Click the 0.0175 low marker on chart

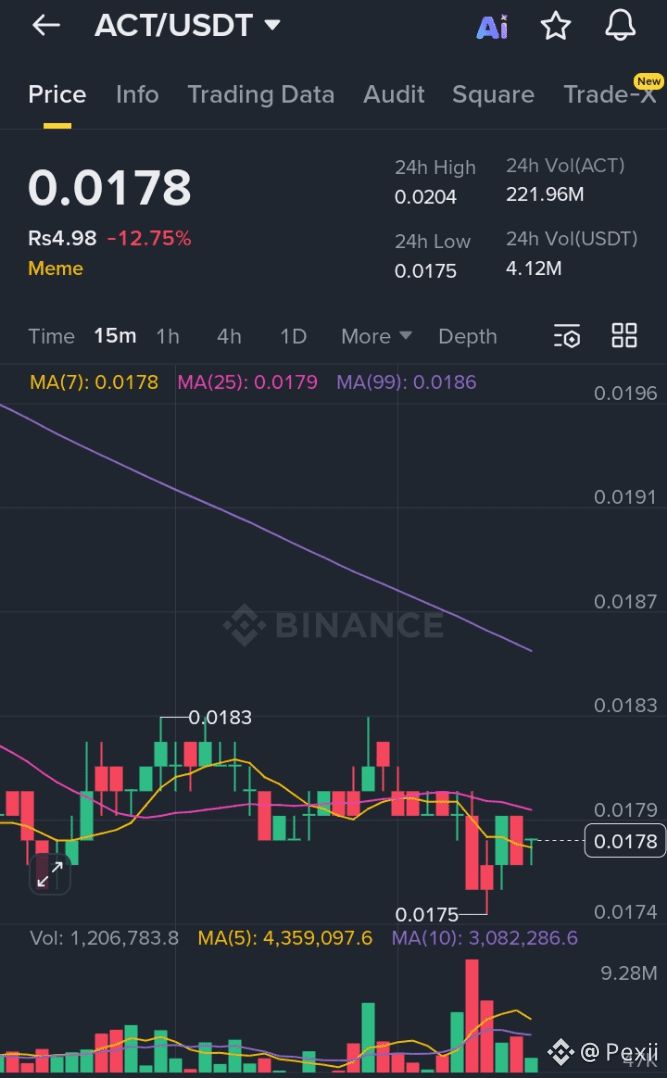[x=426, y=914]
